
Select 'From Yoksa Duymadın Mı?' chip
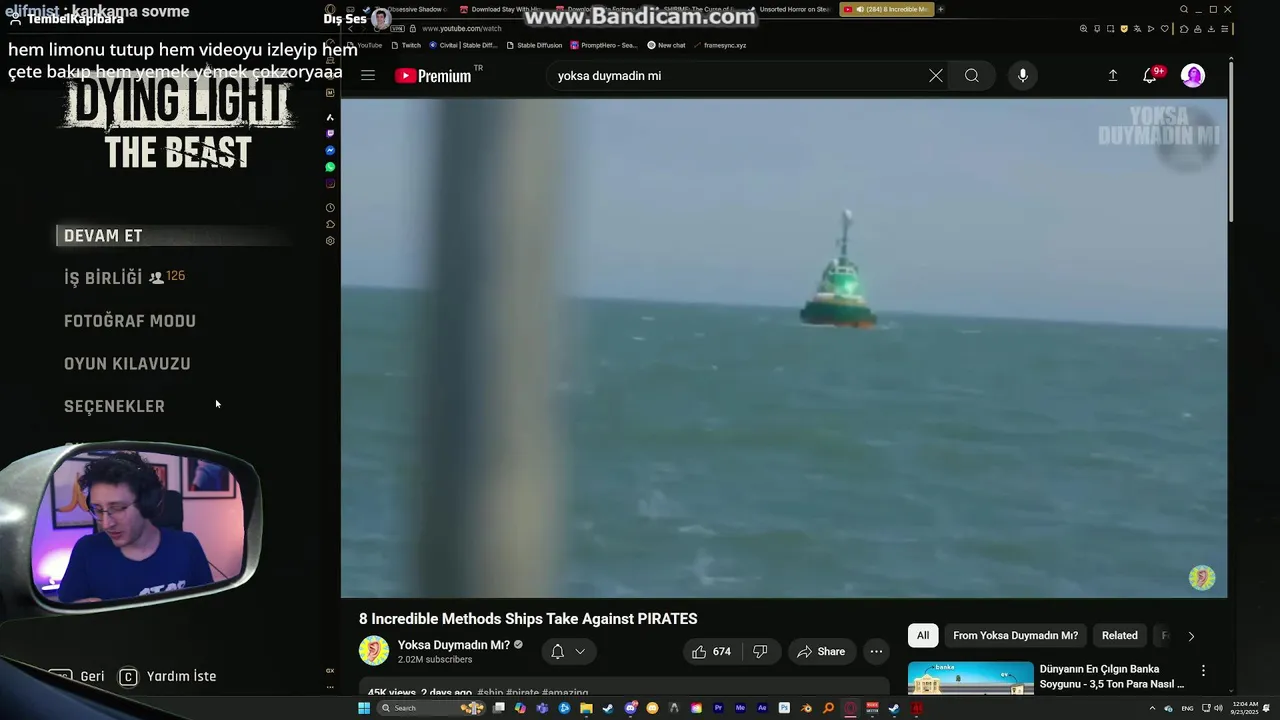click(1015, 635)
